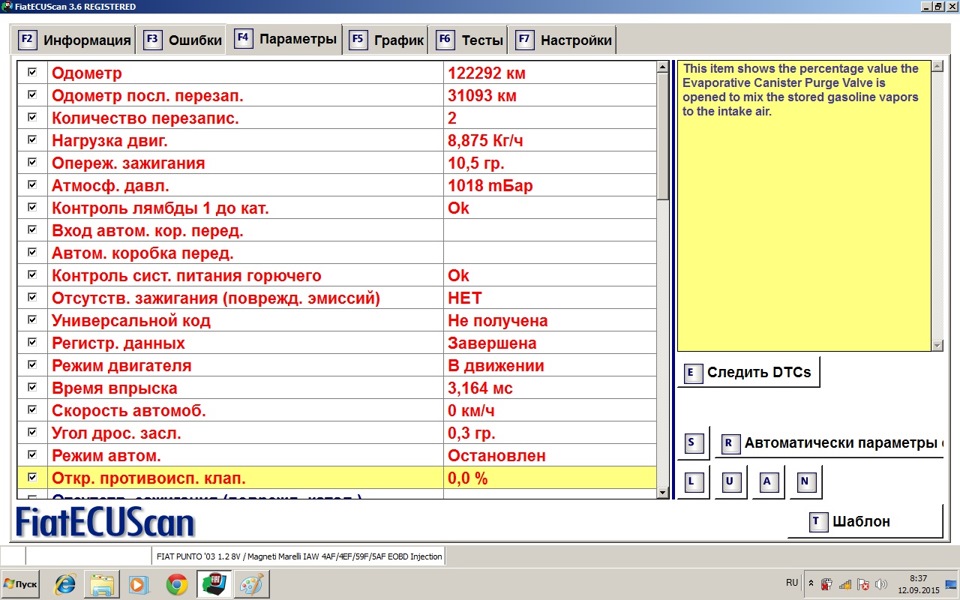Select Время впрыска value 3,164 мс
This screenshot has height=600, width=960.
coord(480,388)
